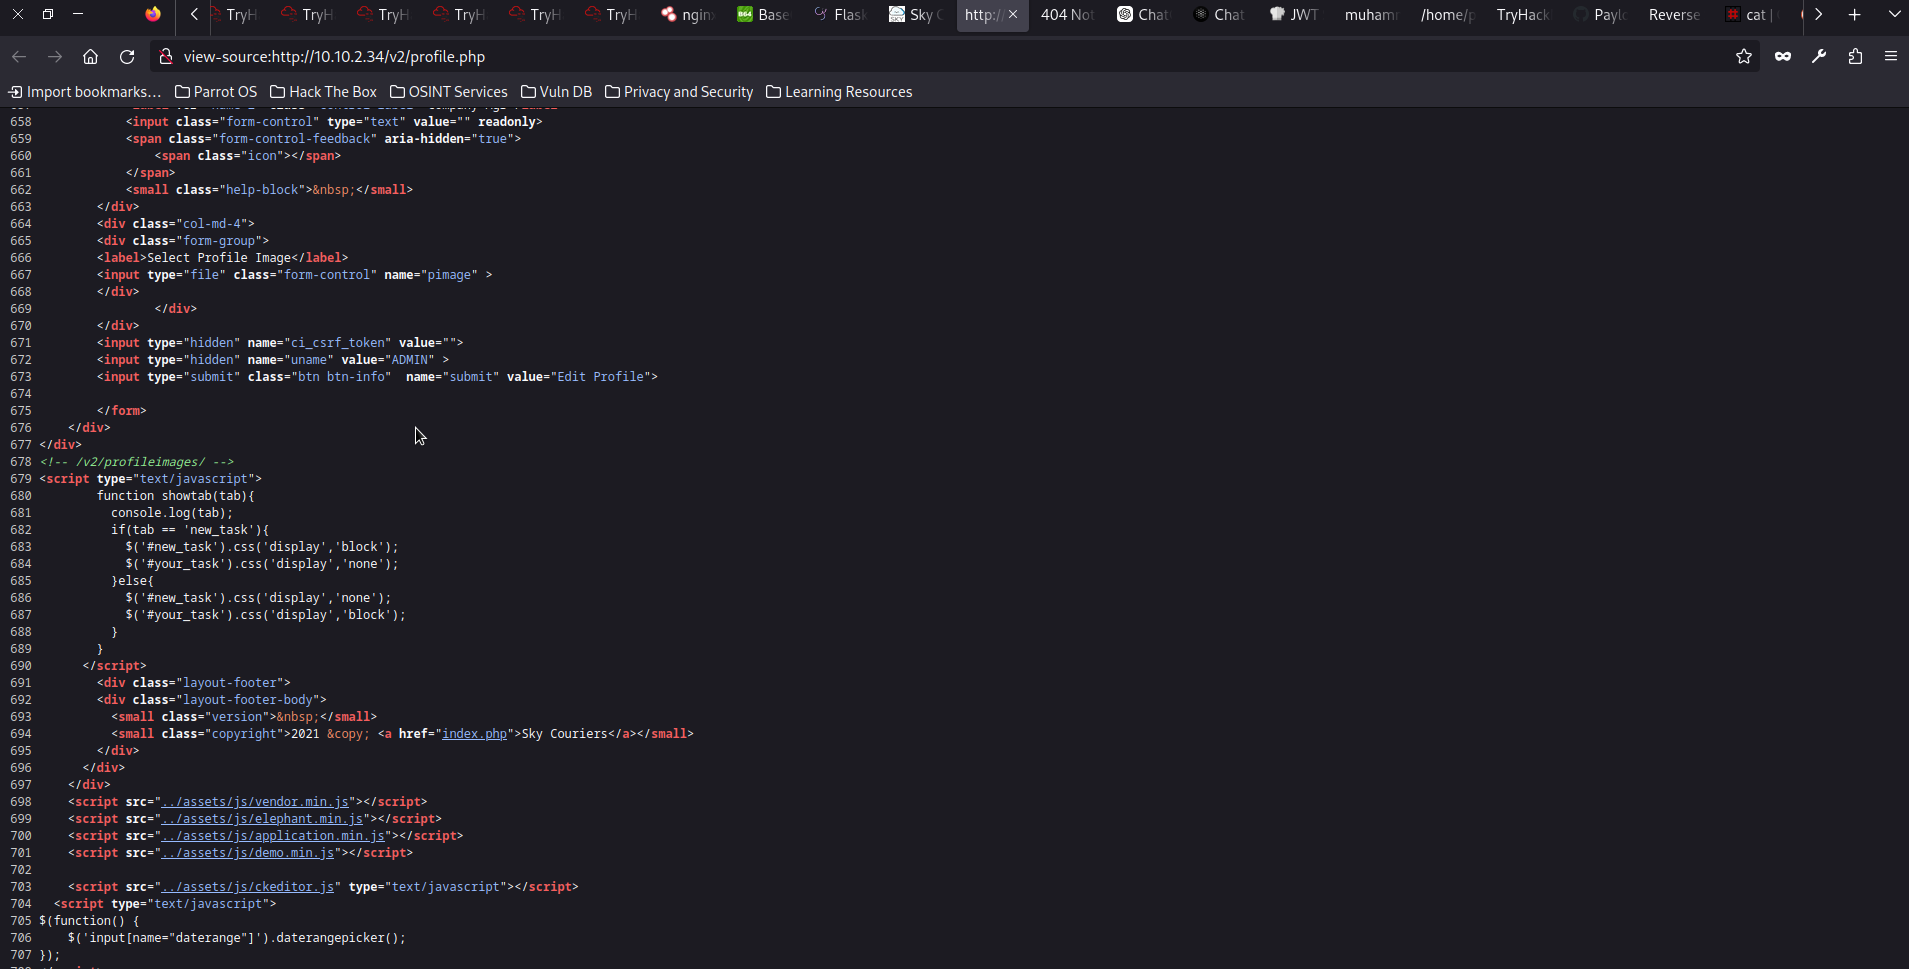Click the function showtab(tab) line
This screenshot has width=1909, height=969.
175,496
